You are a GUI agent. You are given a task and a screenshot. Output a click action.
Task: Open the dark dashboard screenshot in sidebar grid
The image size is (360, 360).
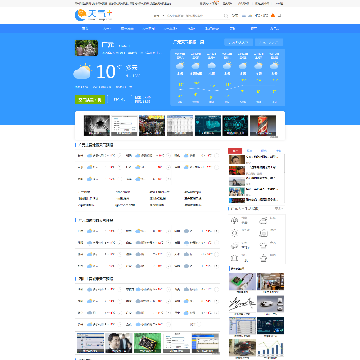click(x=271, y=325)
